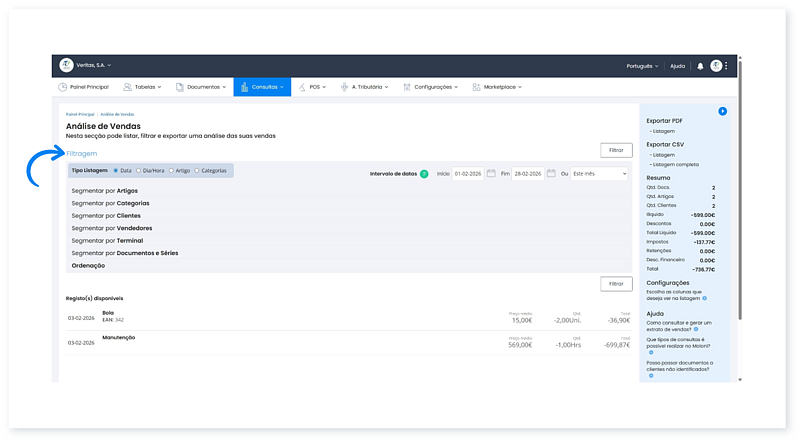Open the Consultas menu
800x442 pixels.
coord(262,87)
